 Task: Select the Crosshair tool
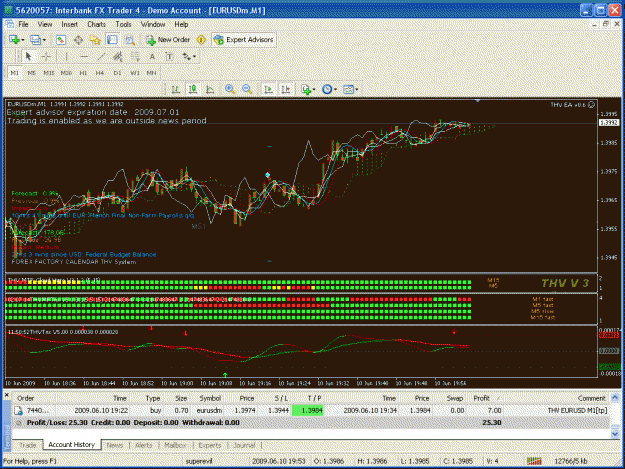click(46, 57)
